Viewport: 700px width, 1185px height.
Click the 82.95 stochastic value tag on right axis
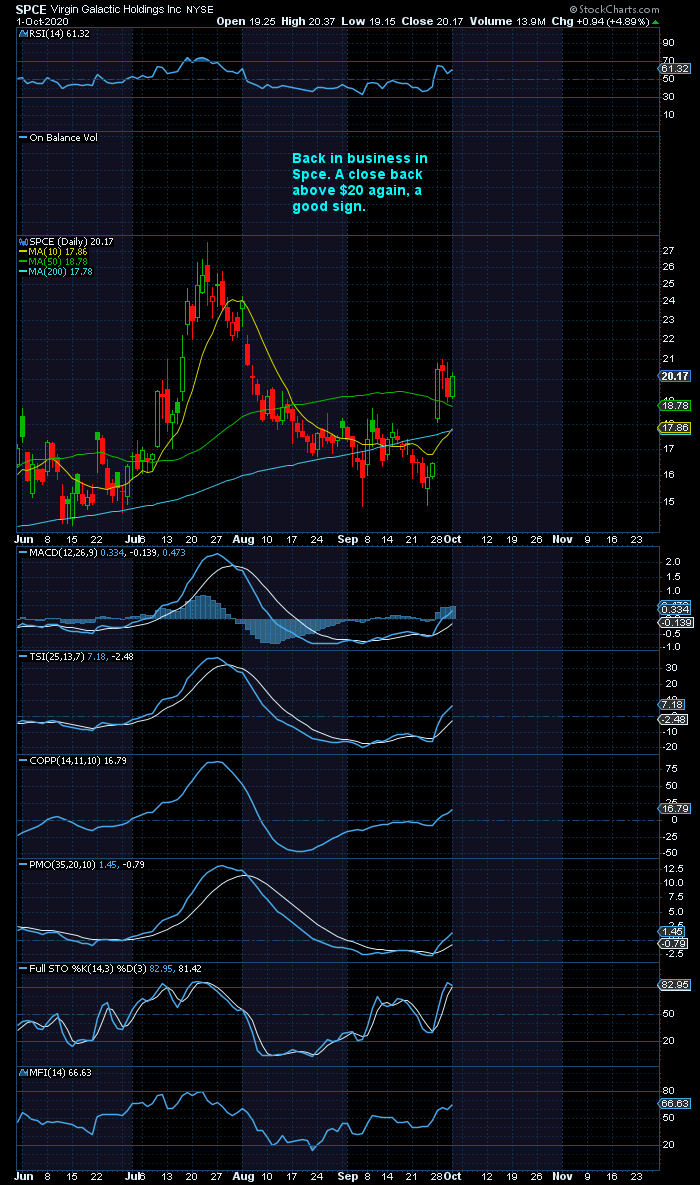pyautogui.click(x=674, y=985)
